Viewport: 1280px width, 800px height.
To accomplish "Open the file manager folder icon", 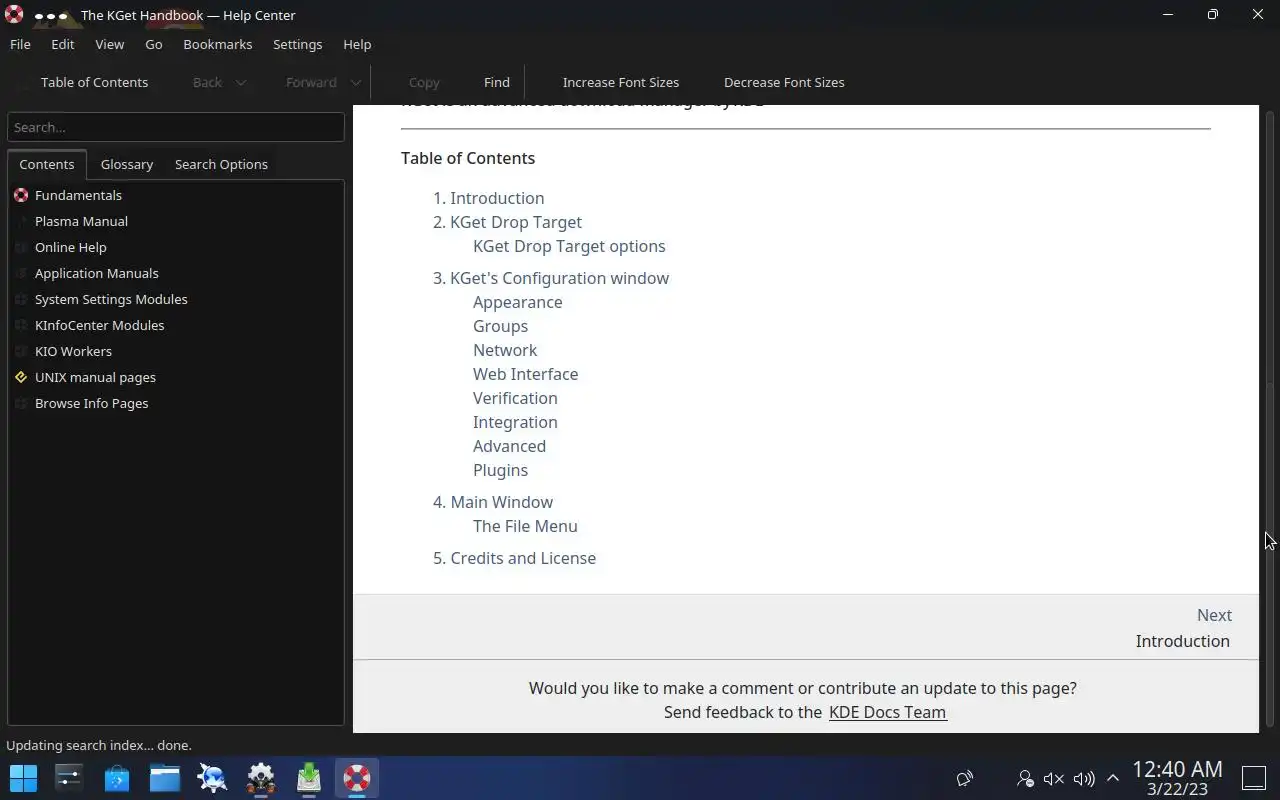I will pyautogui.click(x=165, y=777).
